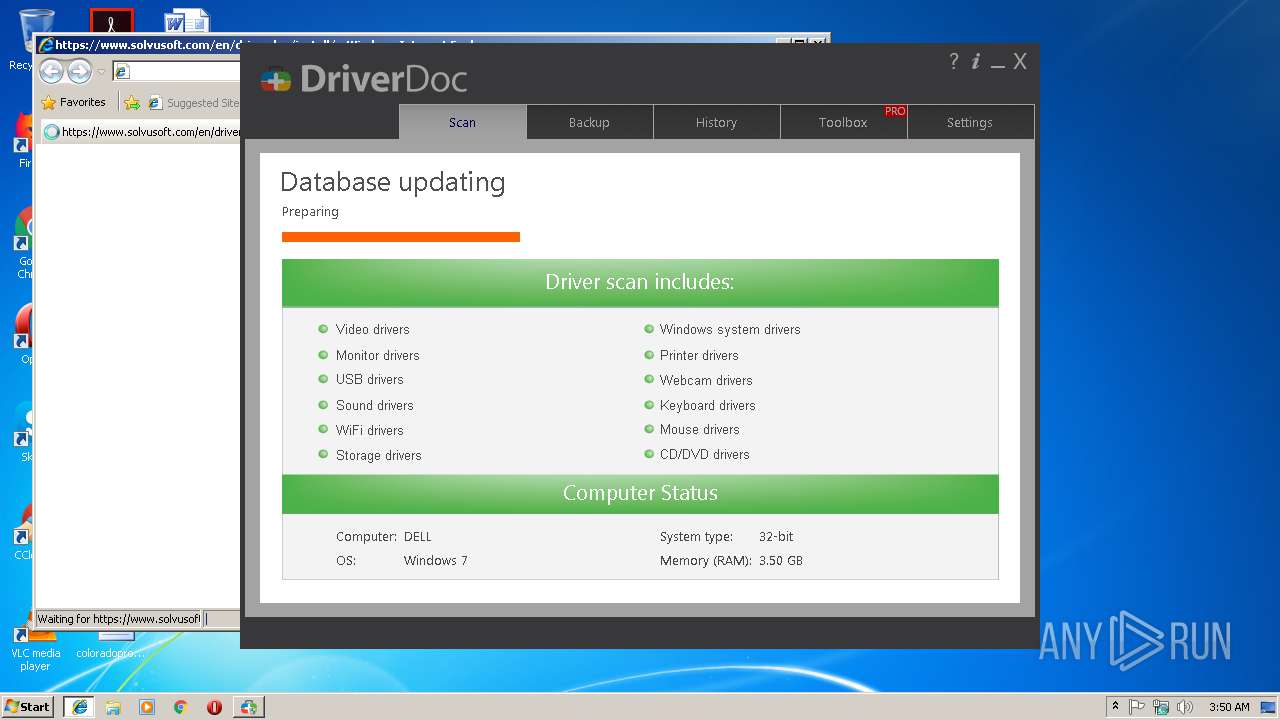This screenshot has height=720, width=1280.
Task: Open Suggested Sites link in Internet Explorer
Action: (194, 102)
